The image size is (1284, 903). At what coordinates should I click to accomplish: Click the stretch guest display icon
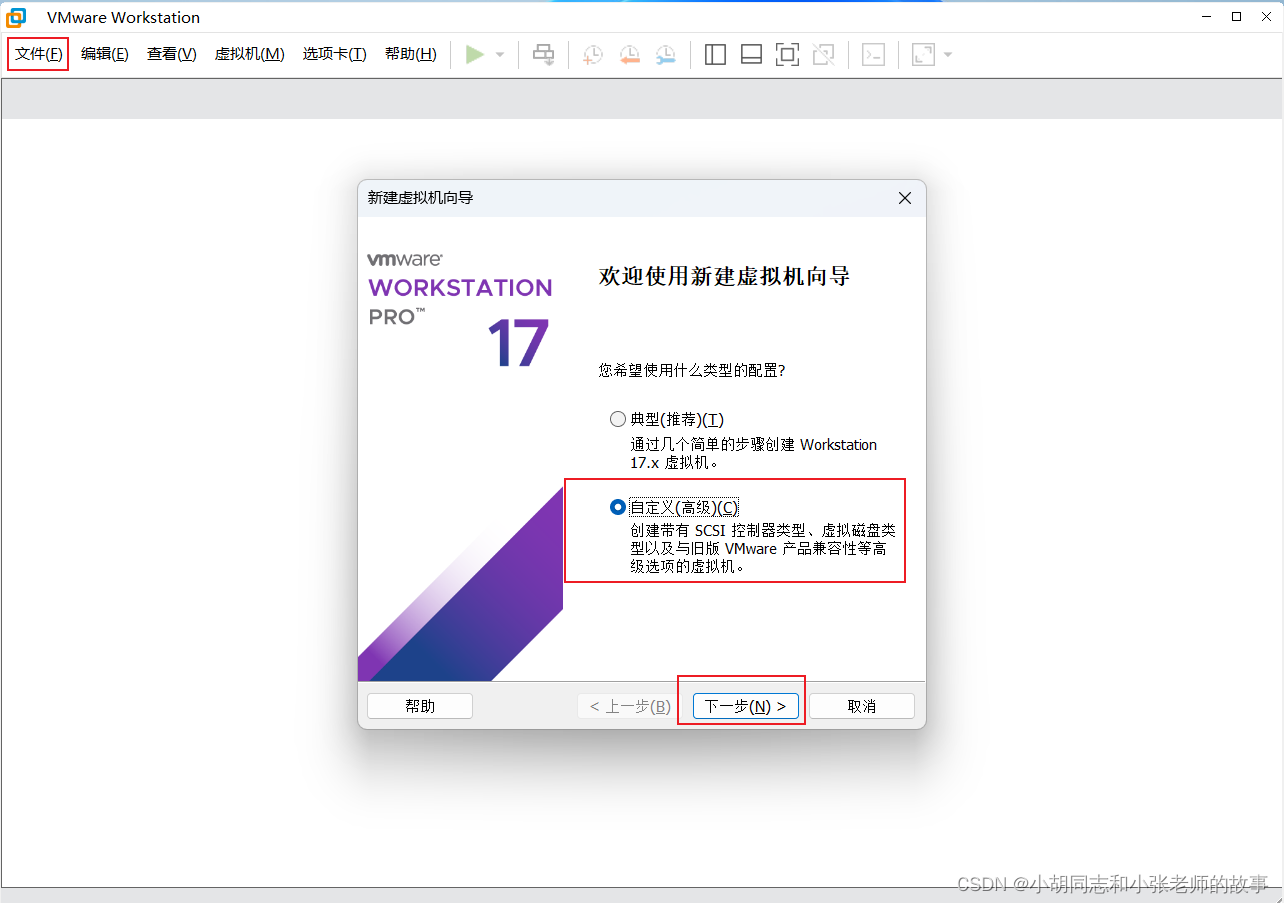pos(923,55)
